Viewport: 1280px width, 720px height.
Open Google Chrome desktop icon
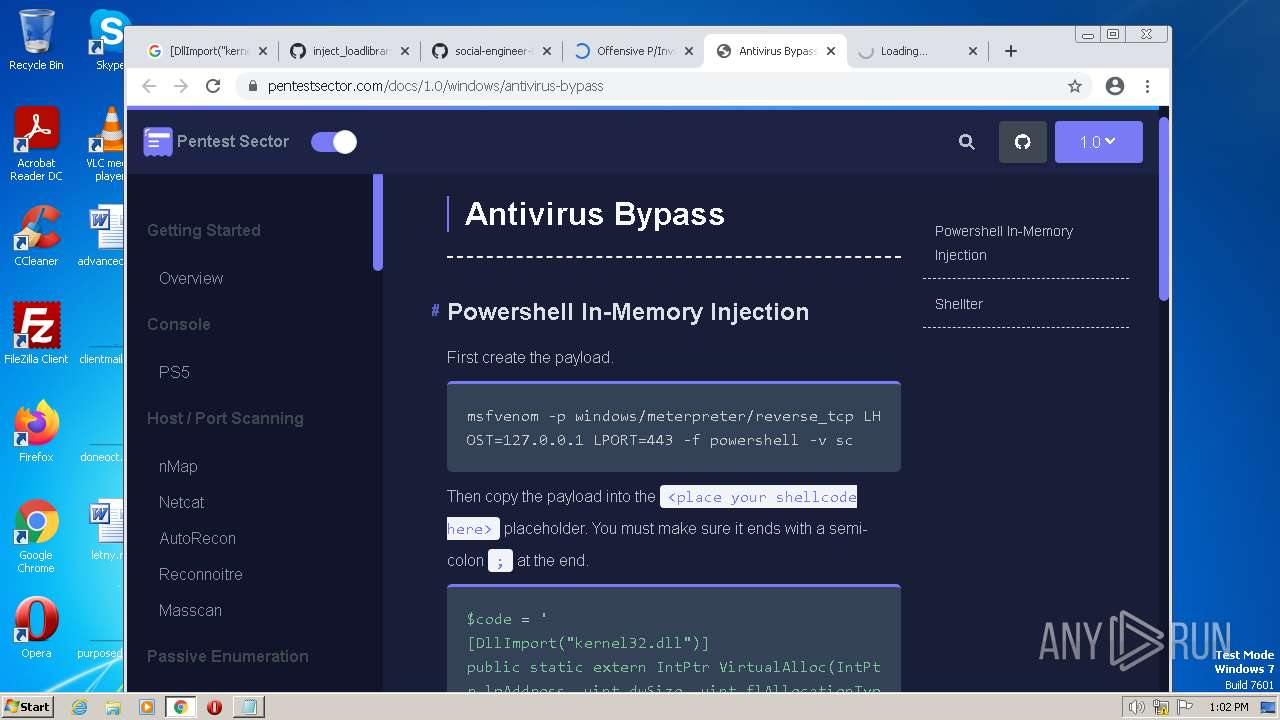36,536
